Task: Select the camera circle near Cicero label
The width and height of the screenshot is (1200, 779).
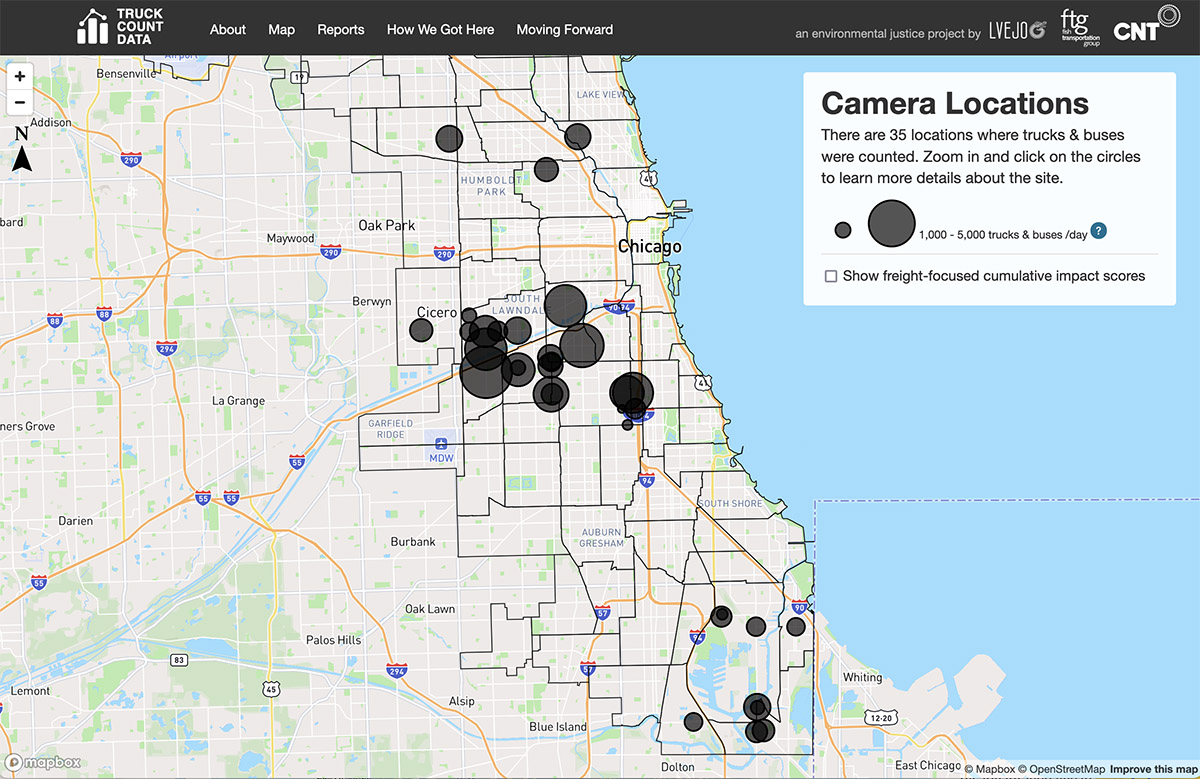Action: (421, 331)
